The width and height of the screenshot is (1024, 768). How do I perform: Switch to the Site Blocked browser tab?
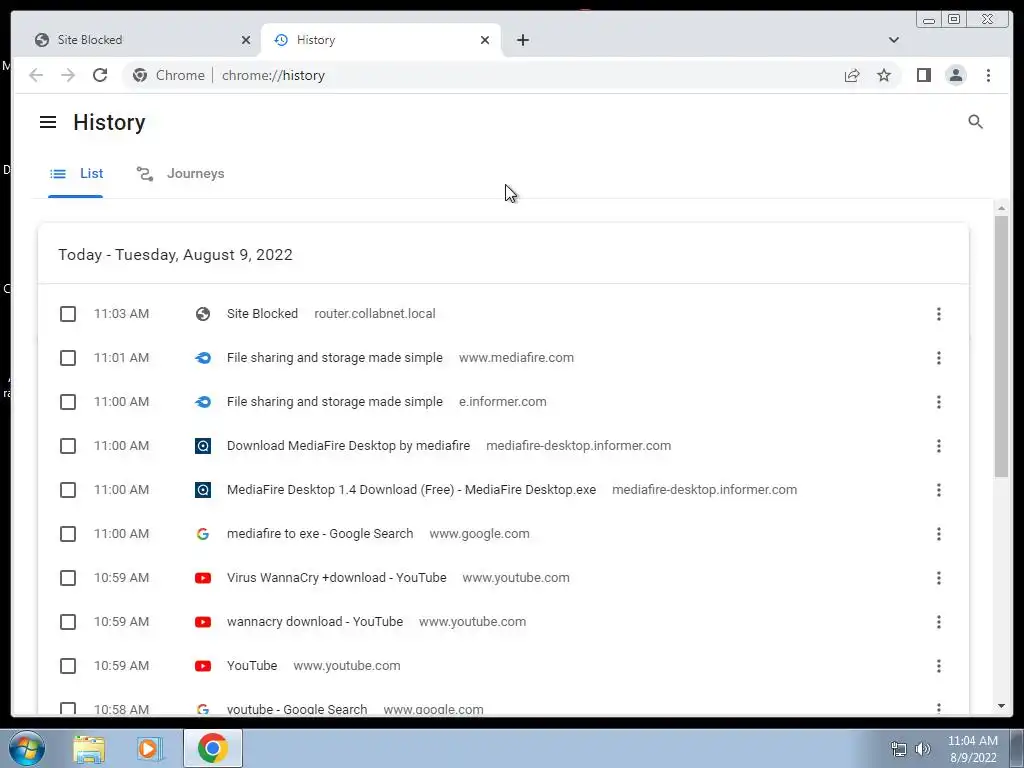[142, 40]
